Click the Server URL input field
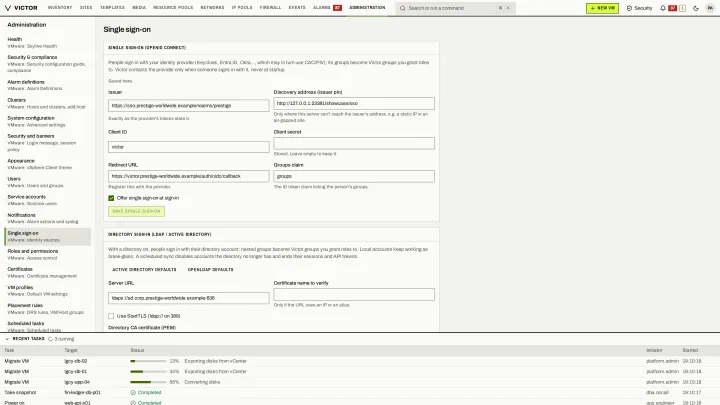This screenshot has width=720, height=405. point(189,298)
